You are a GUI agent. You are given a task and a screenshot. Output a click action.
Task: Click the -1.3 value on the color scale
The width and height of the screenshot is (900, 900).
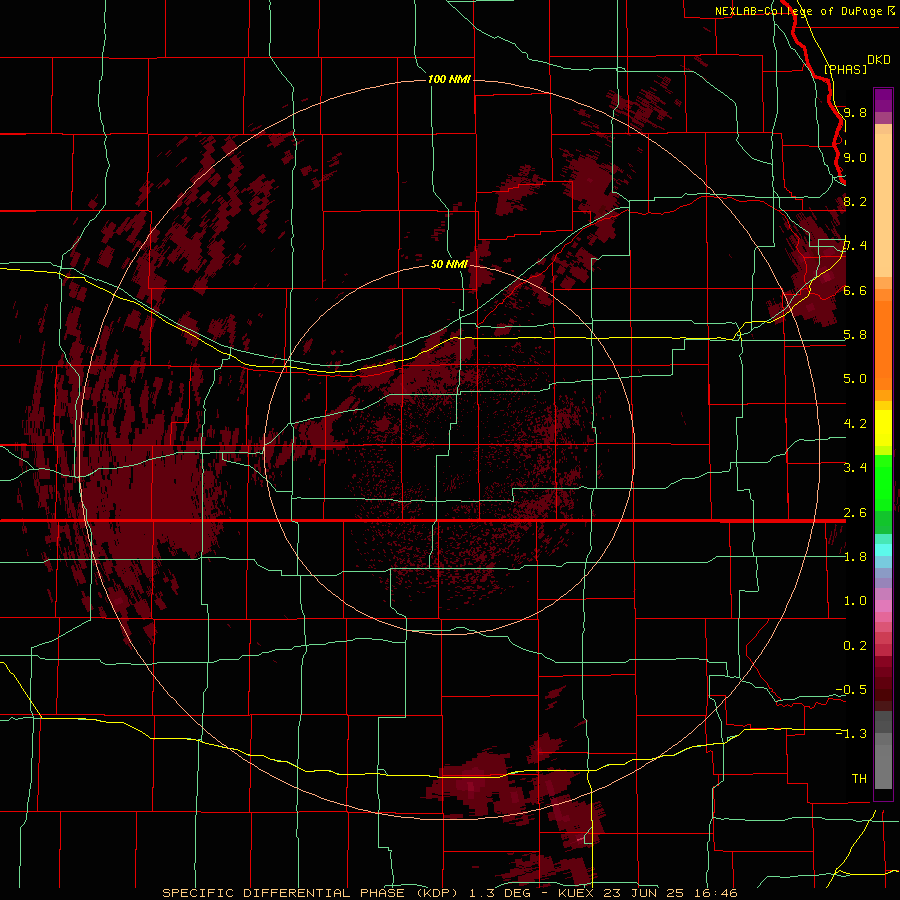(851, 734)
